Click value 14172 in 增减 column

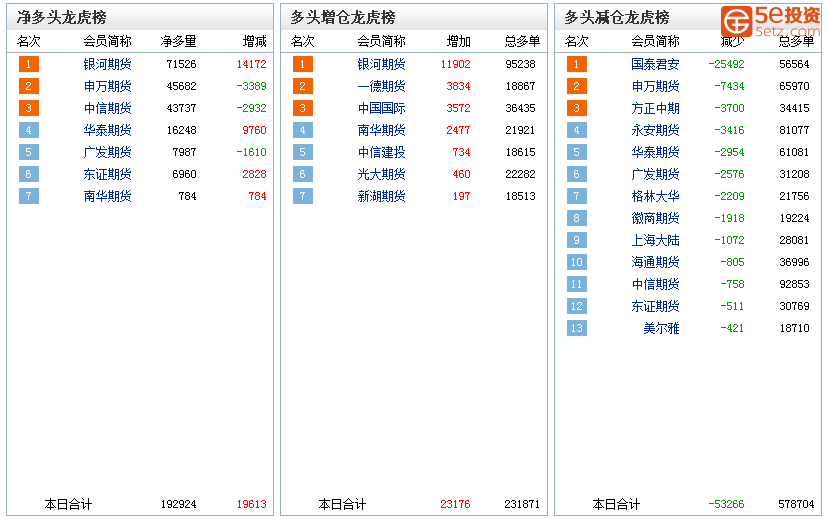point(251,64)
